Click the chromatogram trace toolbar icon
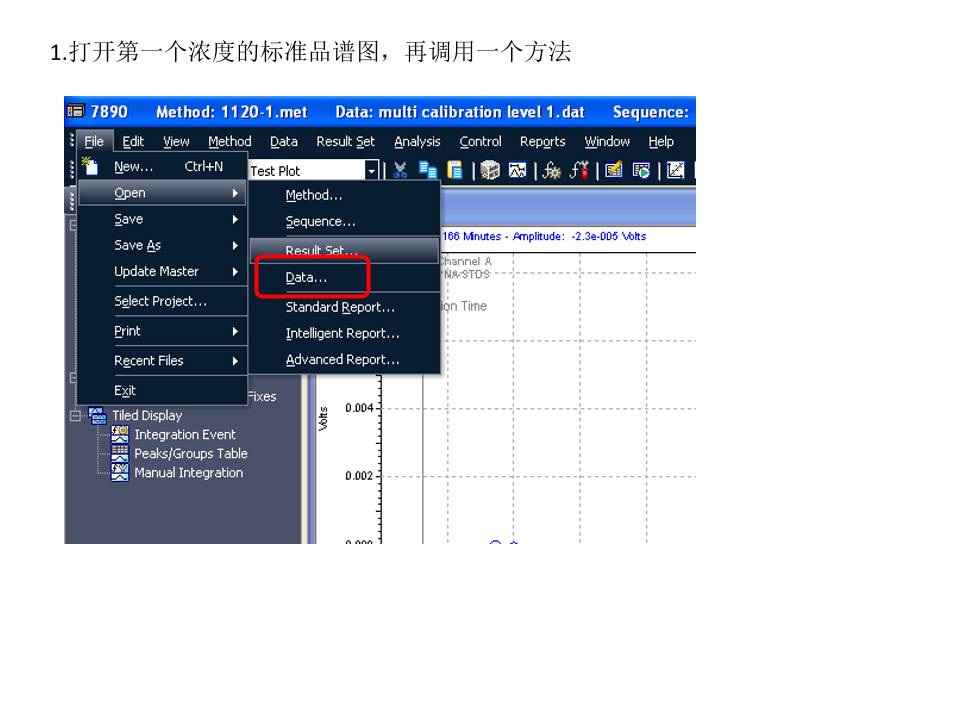 pyautogui.click(x=517, y=171)
